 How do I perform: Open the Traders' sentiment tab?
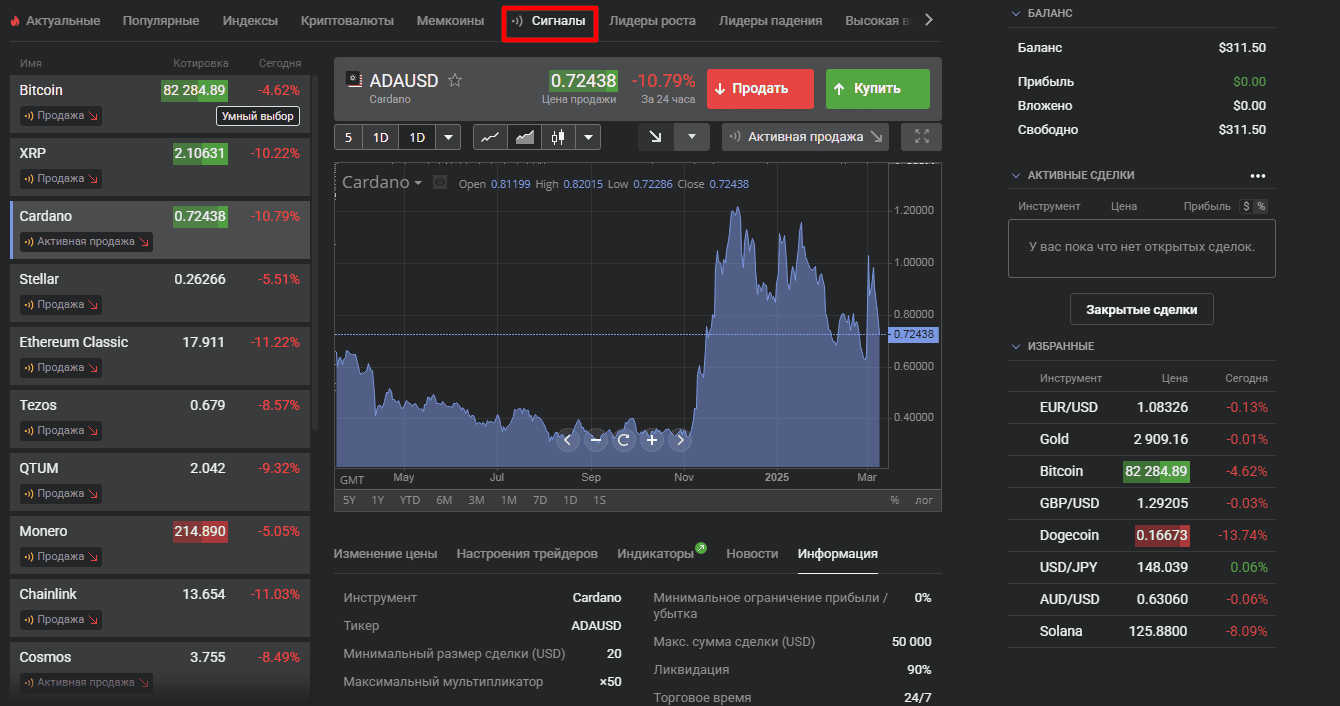527,553
